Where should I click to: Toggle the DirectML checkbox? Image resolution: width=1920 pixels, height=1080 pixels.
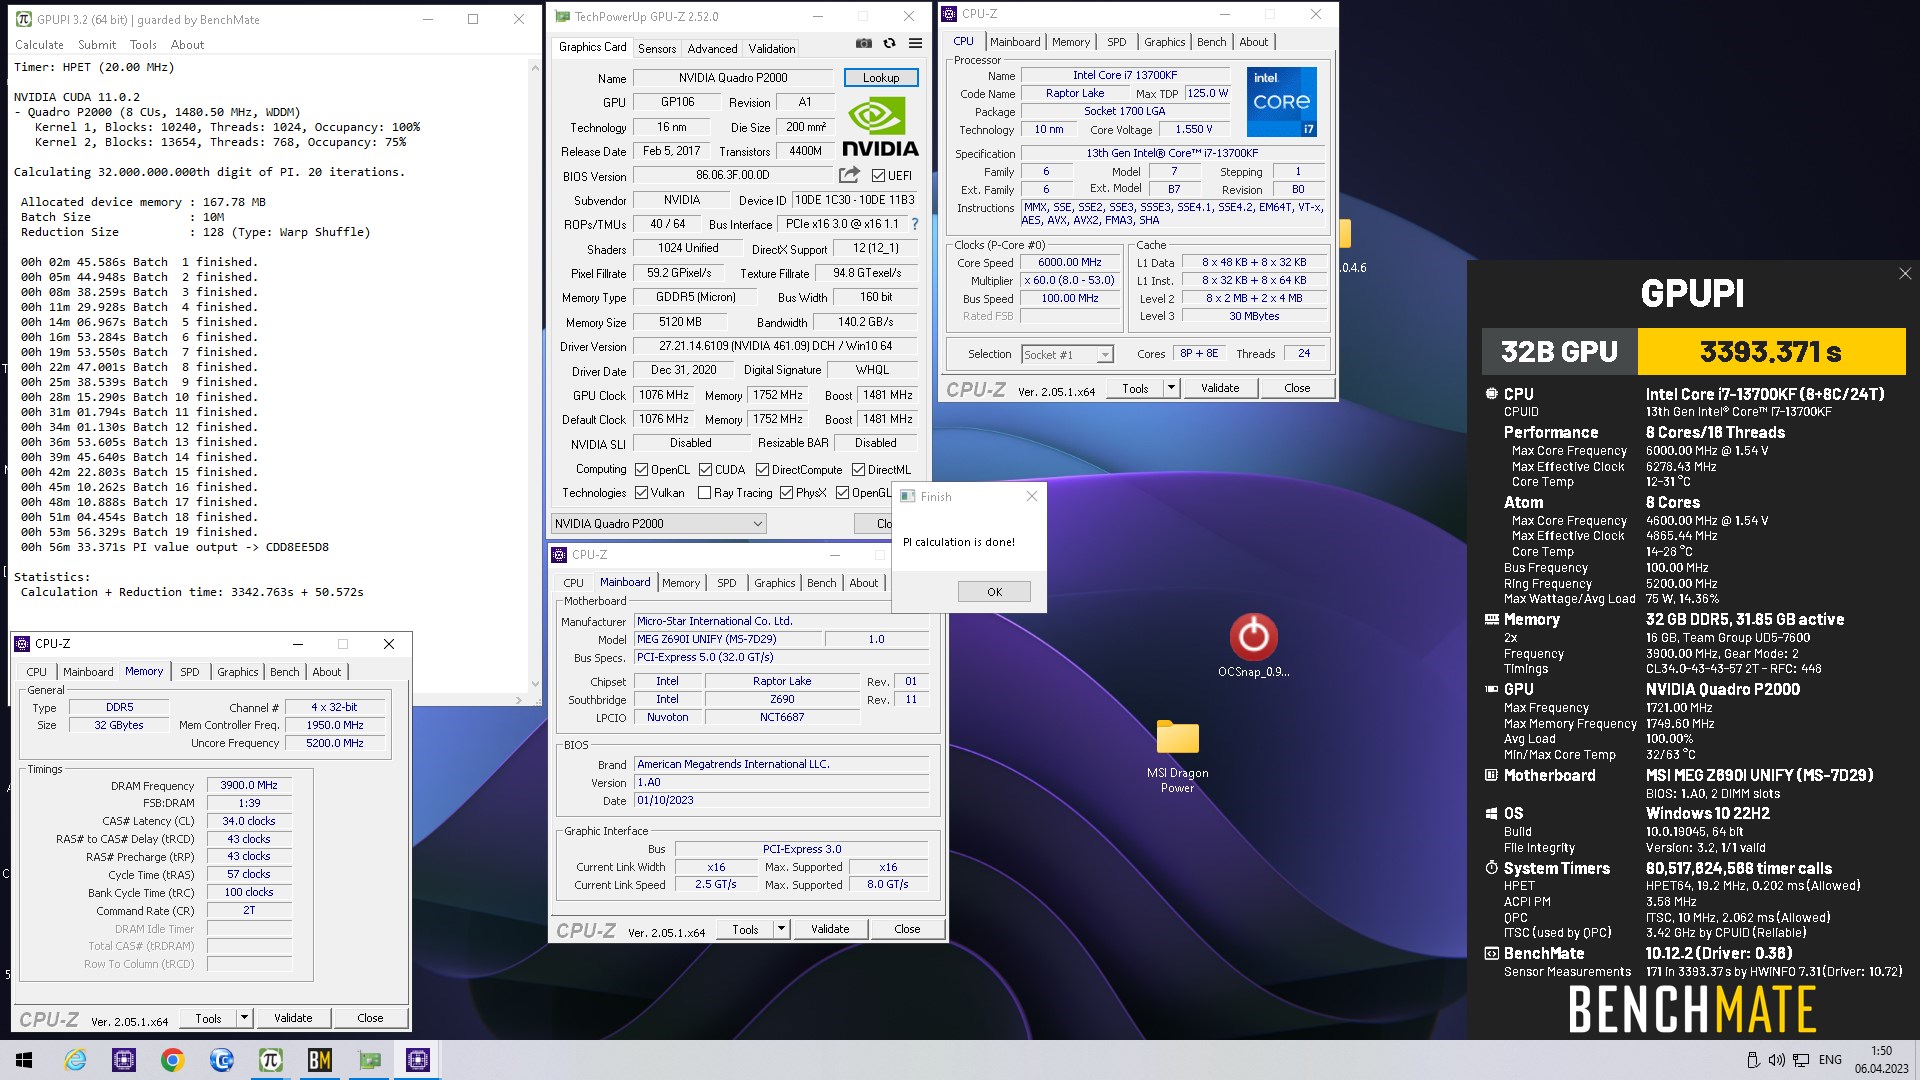(x=858, y=469)
